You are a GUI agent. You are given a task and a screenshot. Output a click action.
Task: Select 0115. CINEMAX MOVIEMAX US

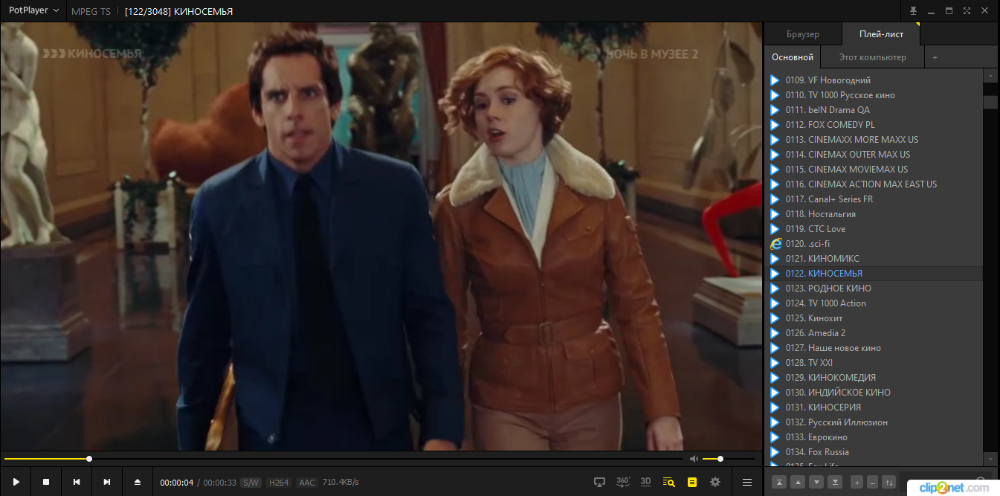873,170
